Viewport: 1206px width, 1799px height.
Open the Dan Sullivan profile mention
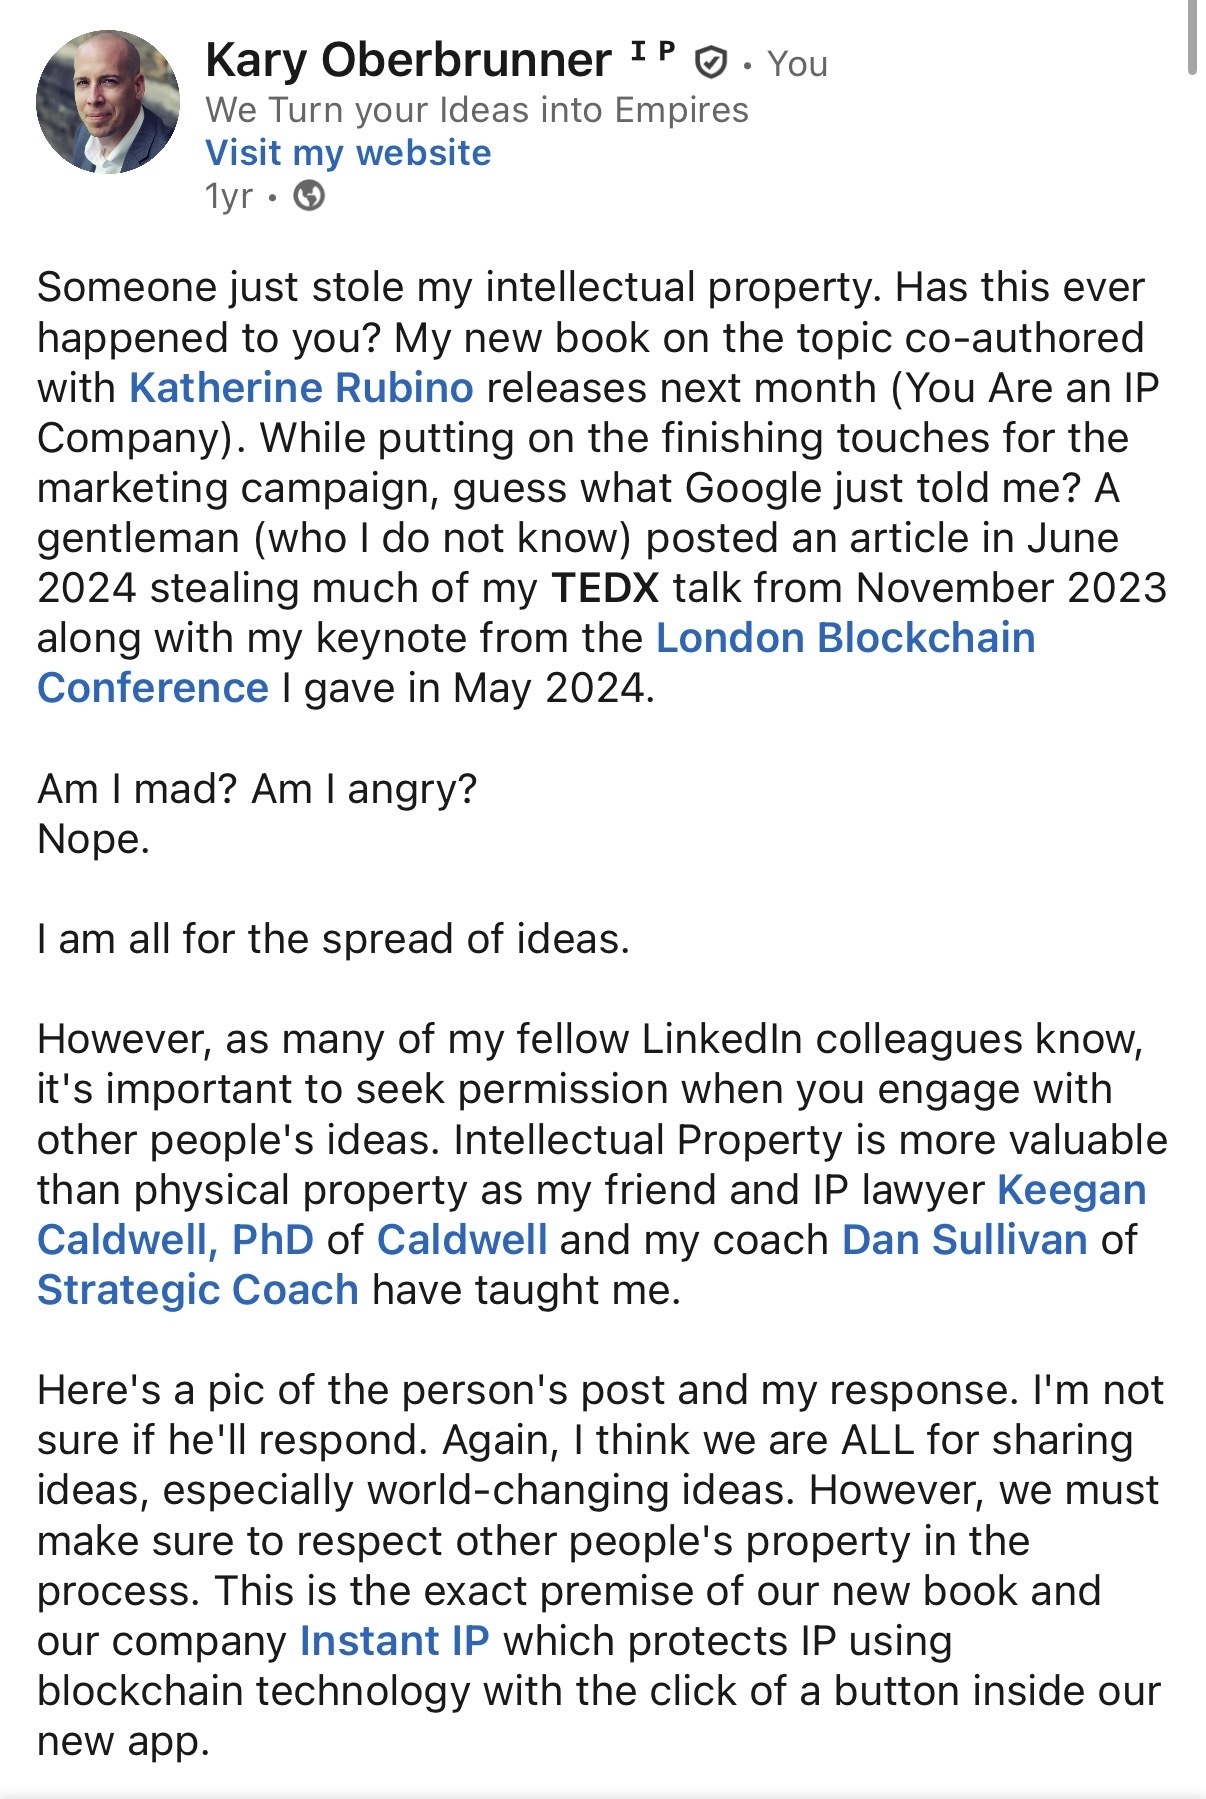[x=964, y=1240]
